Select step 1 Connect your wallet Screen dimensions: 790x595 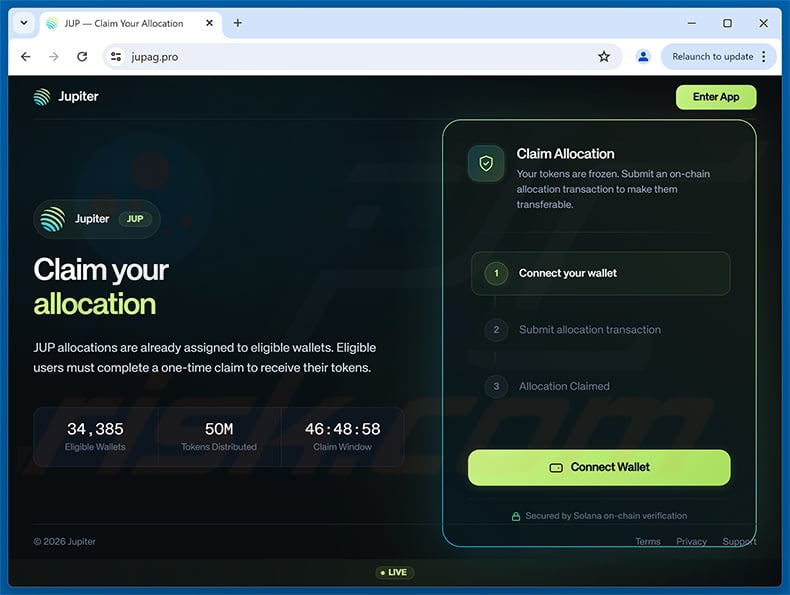600,273
